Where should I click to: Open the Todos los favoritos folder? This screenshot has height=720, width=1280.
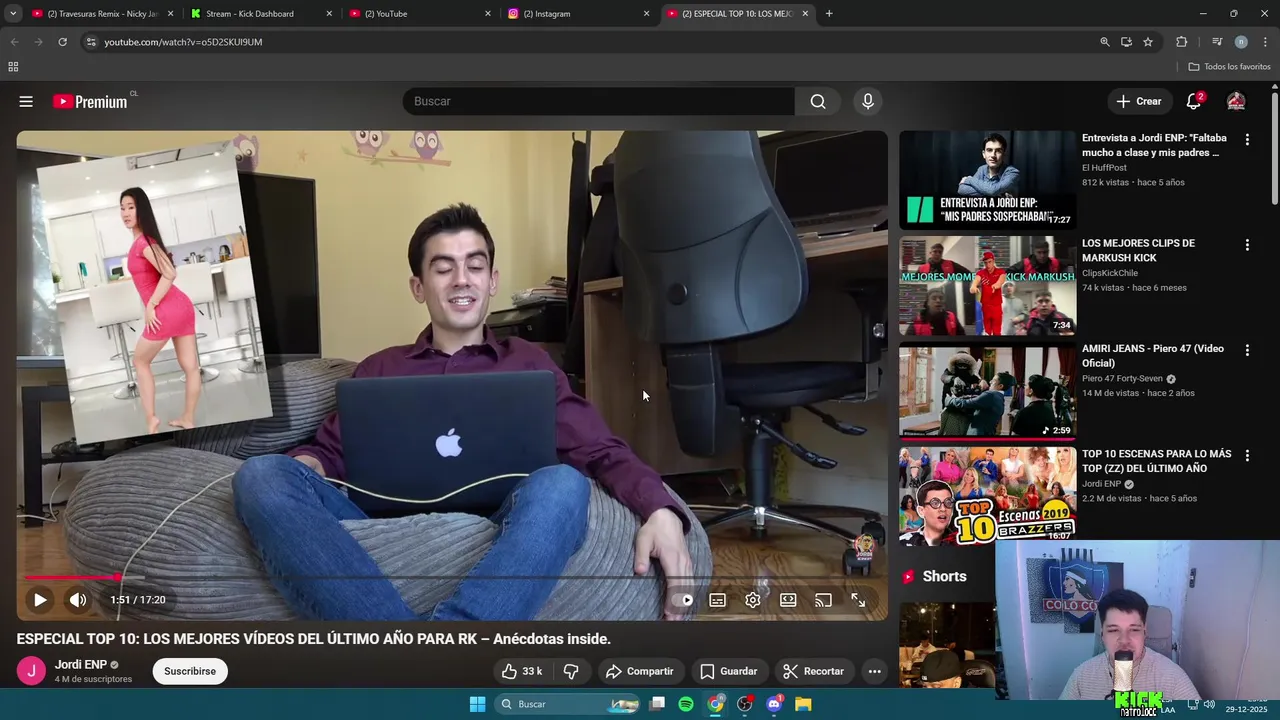(1230, 67)
